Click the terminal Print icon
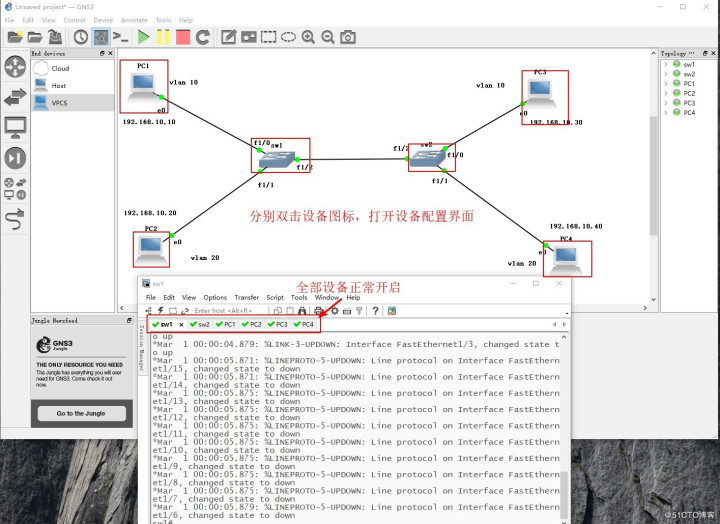Screen dimensions: 720x524 click(318, 311)
